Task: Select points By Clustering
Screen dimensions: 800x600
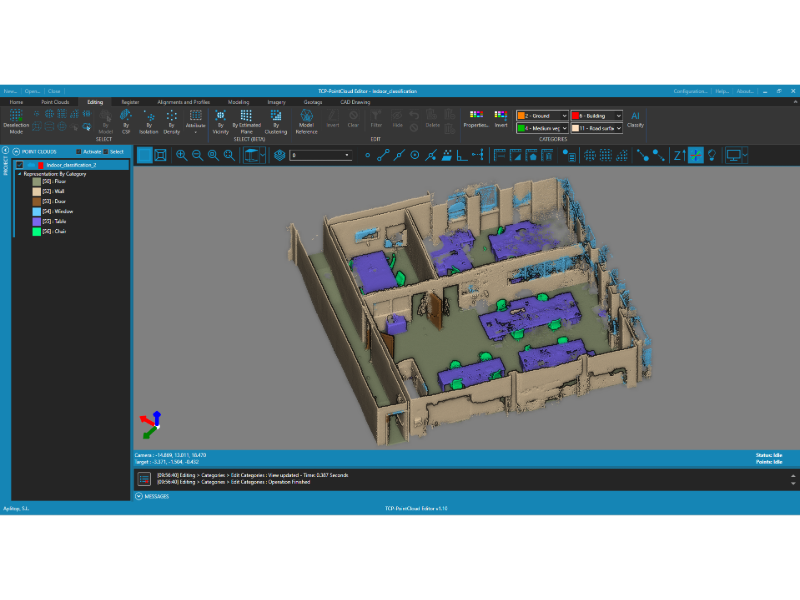Action: [x=276, y=121]
